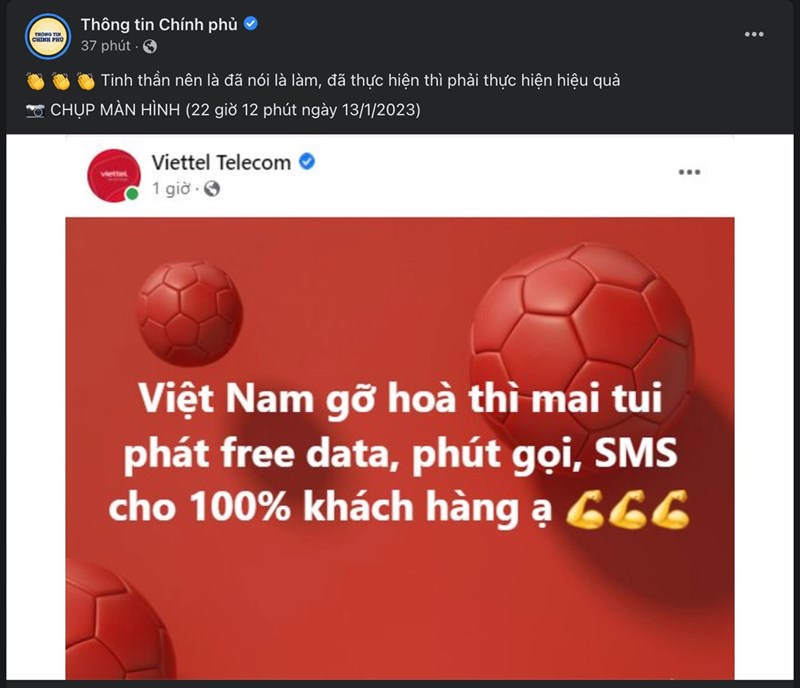Click the Viettel Telecom page name
The width and height of the screenshot is (800, 688).
point(221,162)
